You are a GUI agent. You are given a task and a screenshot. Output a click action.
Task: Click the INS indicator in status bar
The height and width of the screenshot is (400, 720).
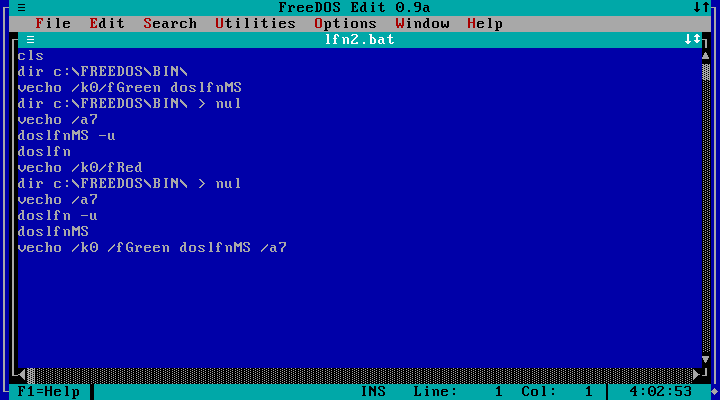(x=373, y=392)
